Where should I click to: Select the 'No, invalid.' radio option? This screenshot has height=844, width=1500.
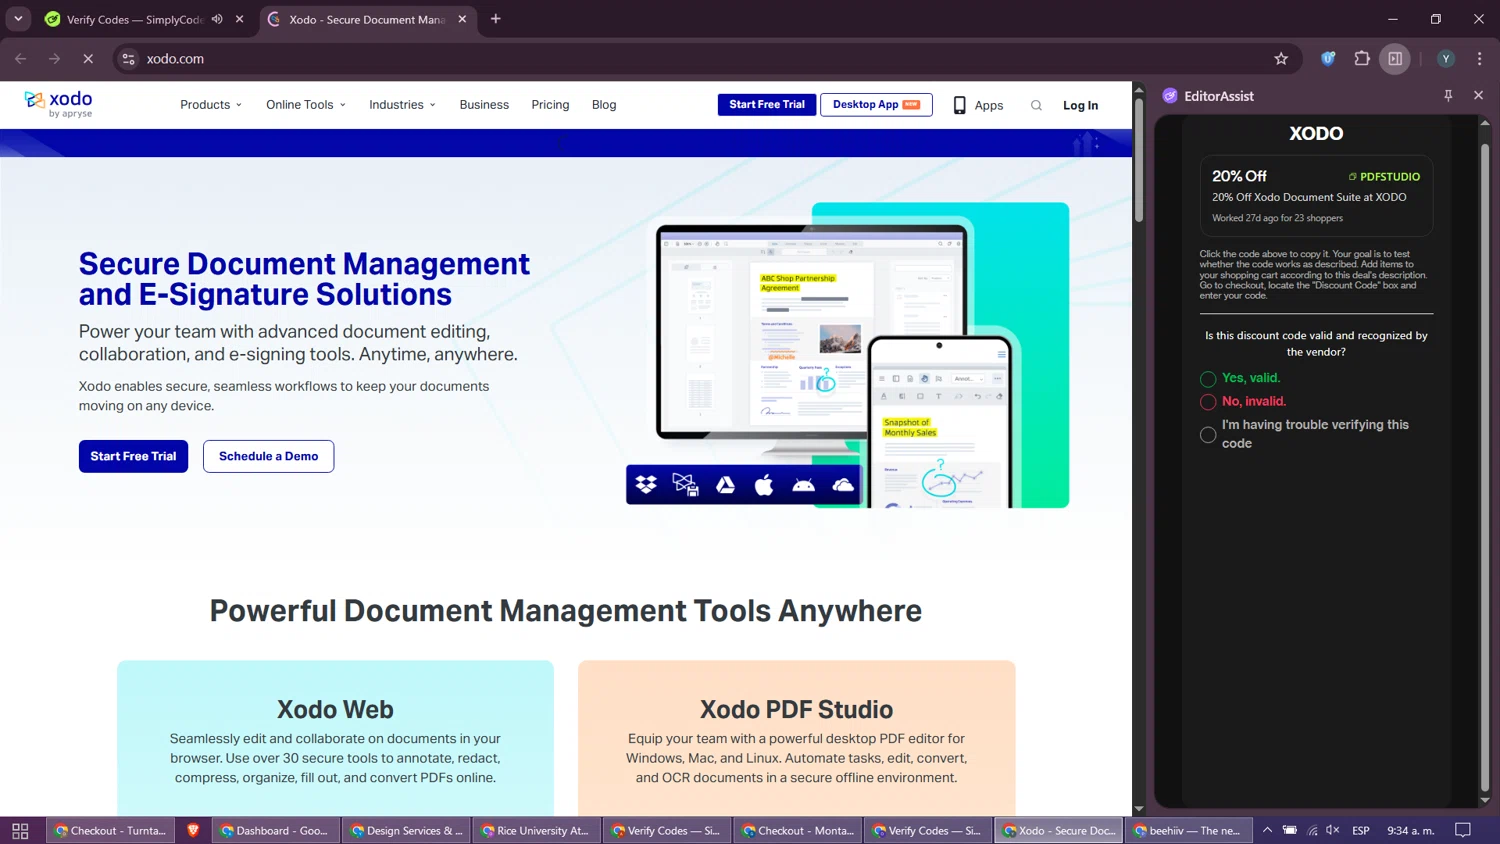click(x=1208, y=402)
